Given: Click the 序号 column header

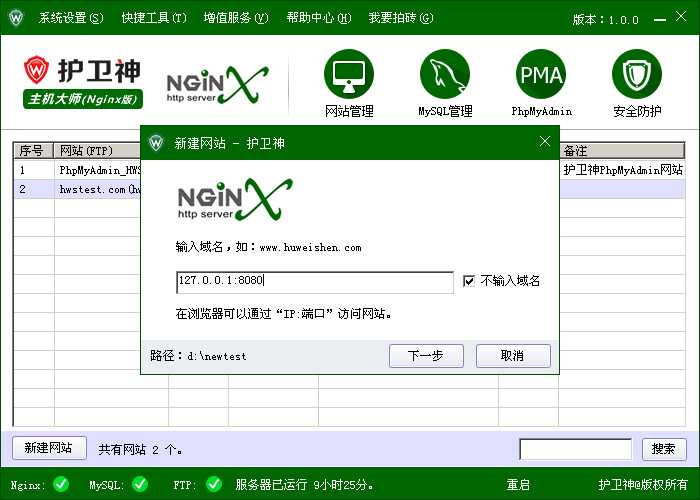Looking at the screenshot, I should click(33, 150).
